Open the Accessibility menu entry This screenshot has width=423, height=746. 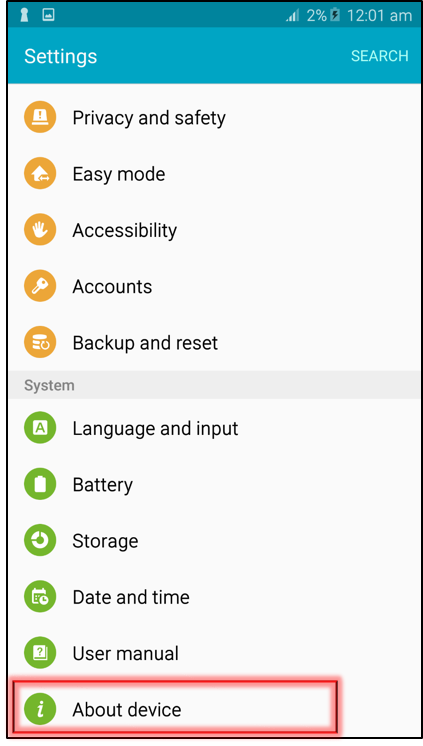click(214, 229)
